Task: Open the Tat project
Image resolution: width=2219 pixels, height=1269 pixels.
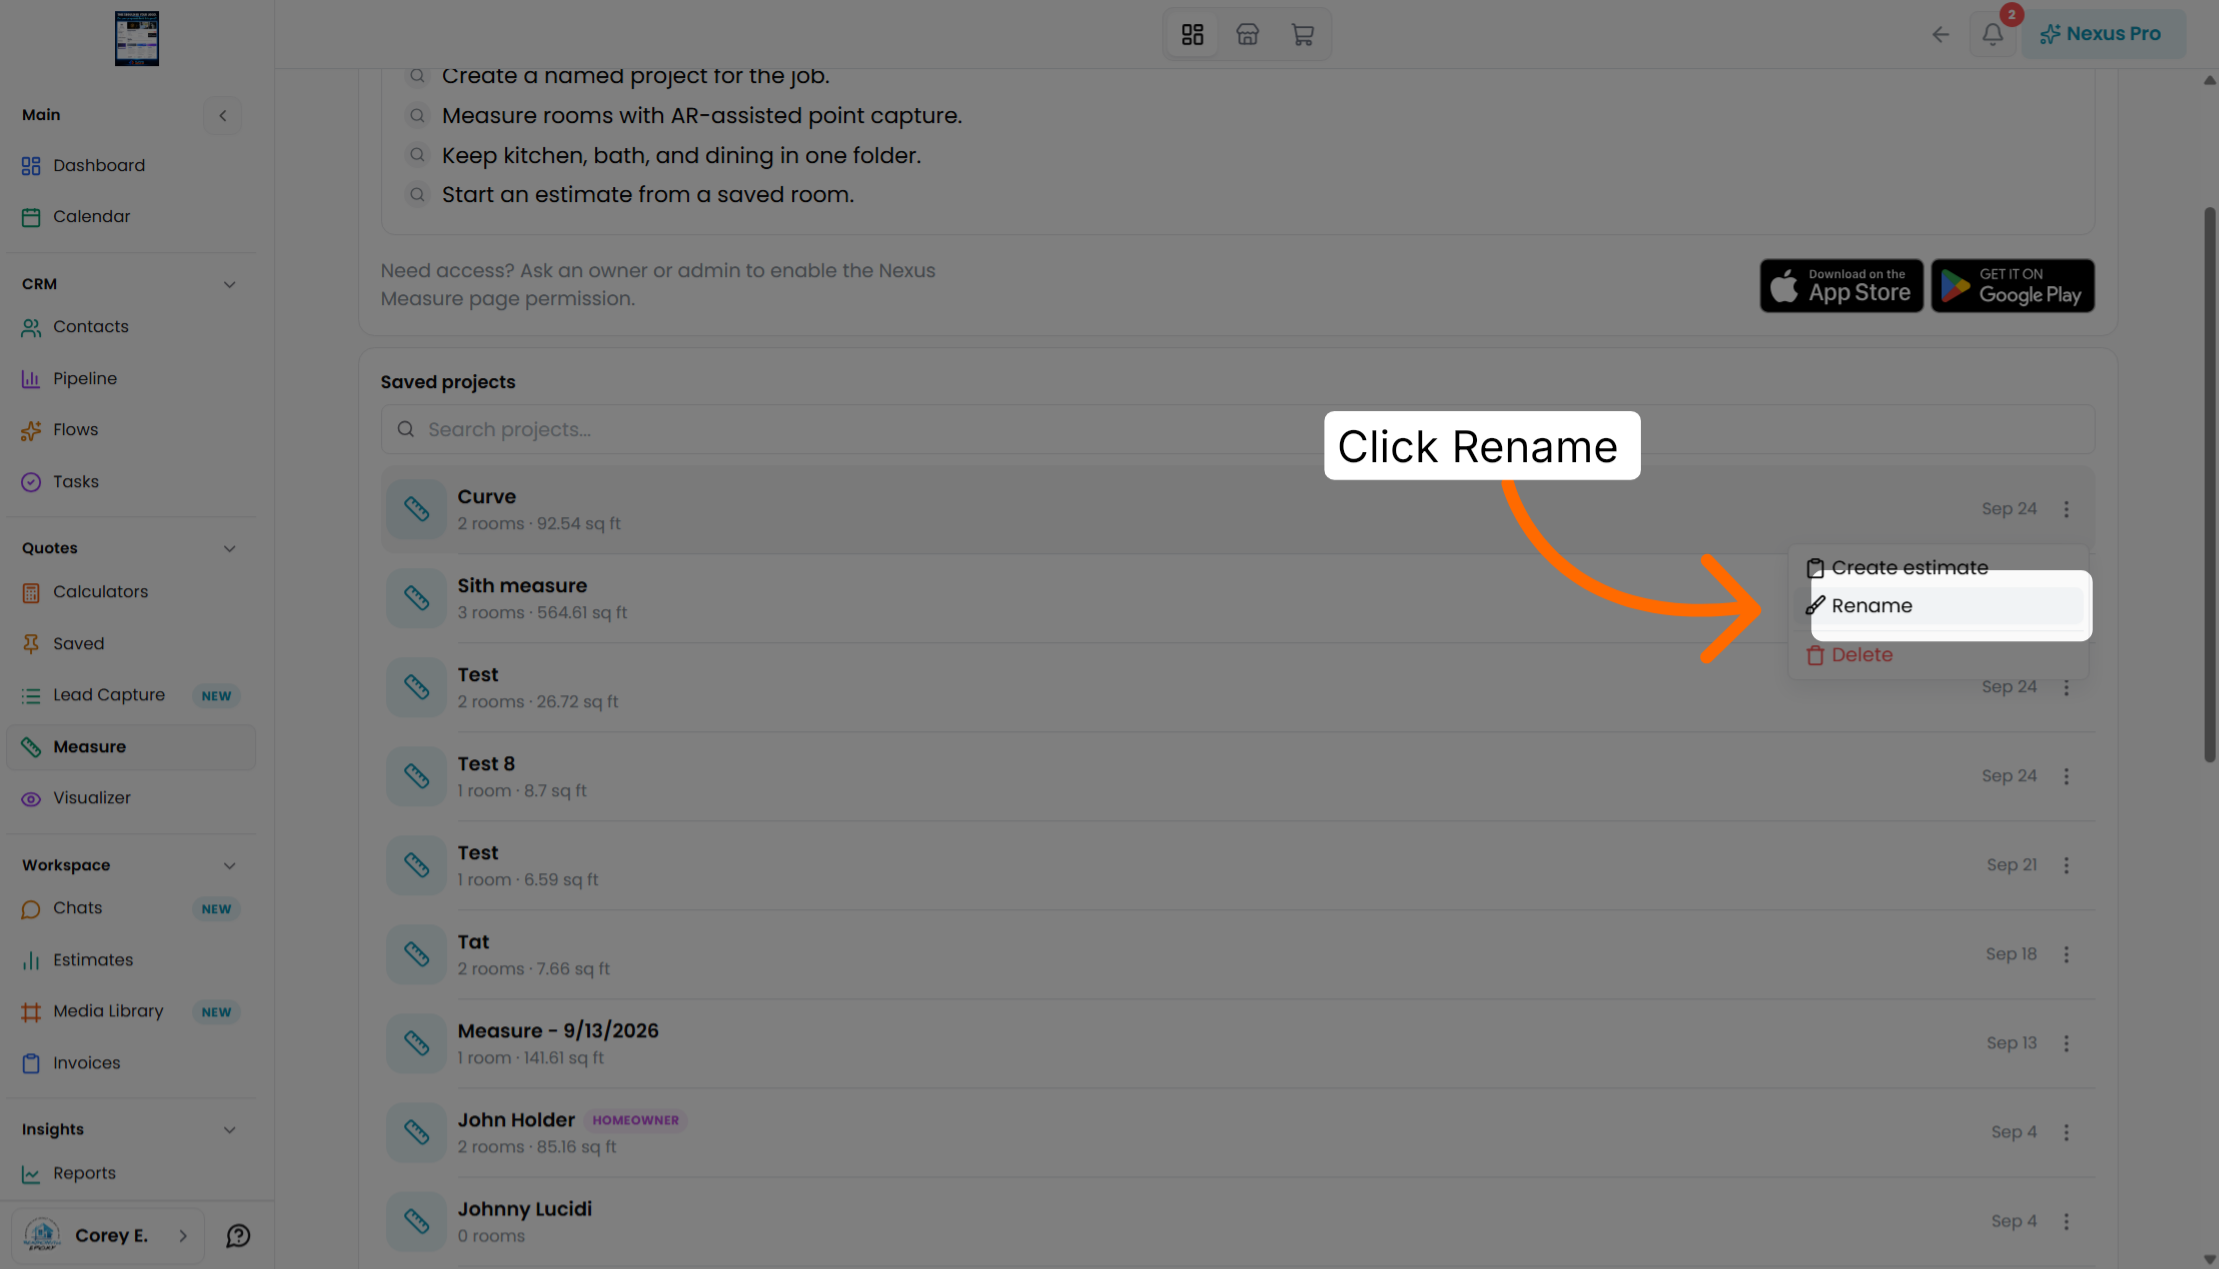Action: click(1237, 954)
